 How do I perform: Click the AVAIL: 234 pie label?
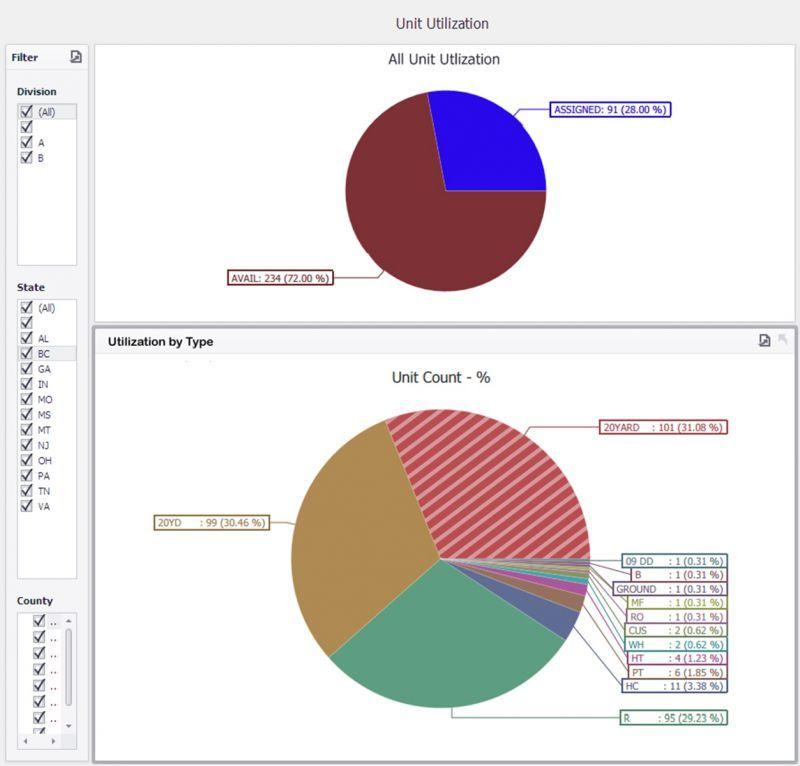click(x=280, y=278)
